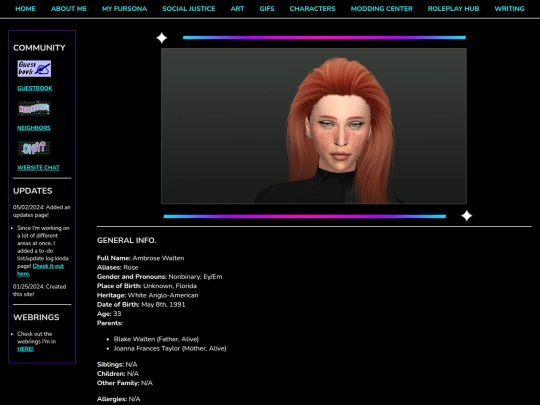
Task: Click 'Unknown, Florida' place of birth
Action: [x=170, y=286]
